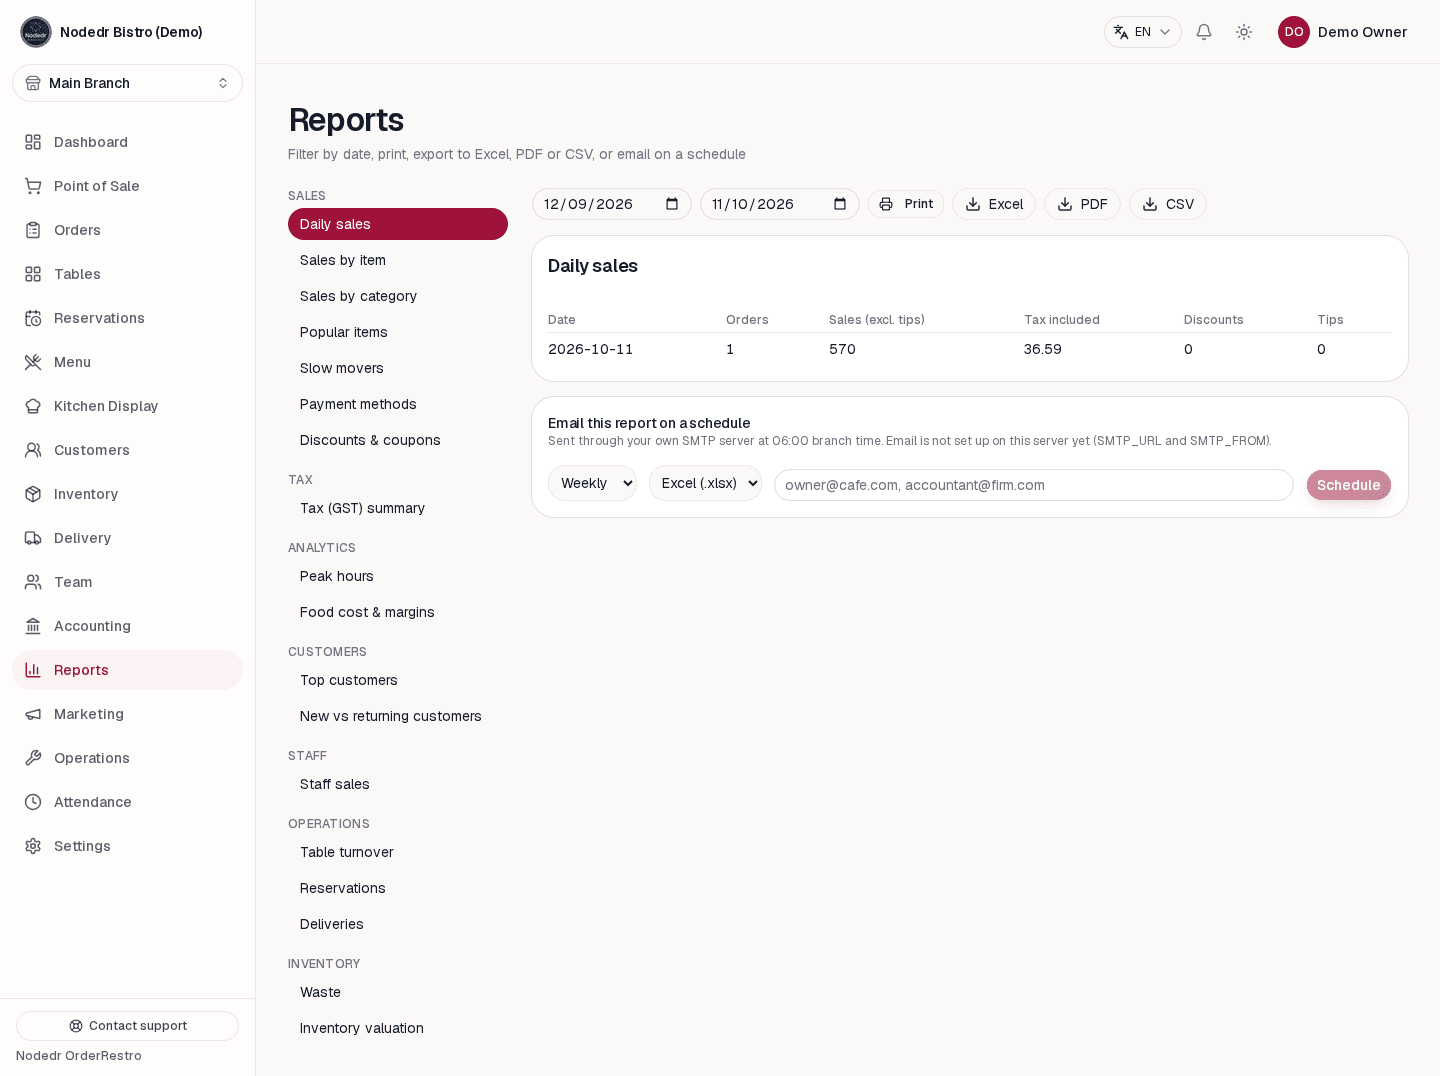Focus the email recipients input field
The width and height of the screenshot is (1440, 1076).
click(x=1034, y=485)
